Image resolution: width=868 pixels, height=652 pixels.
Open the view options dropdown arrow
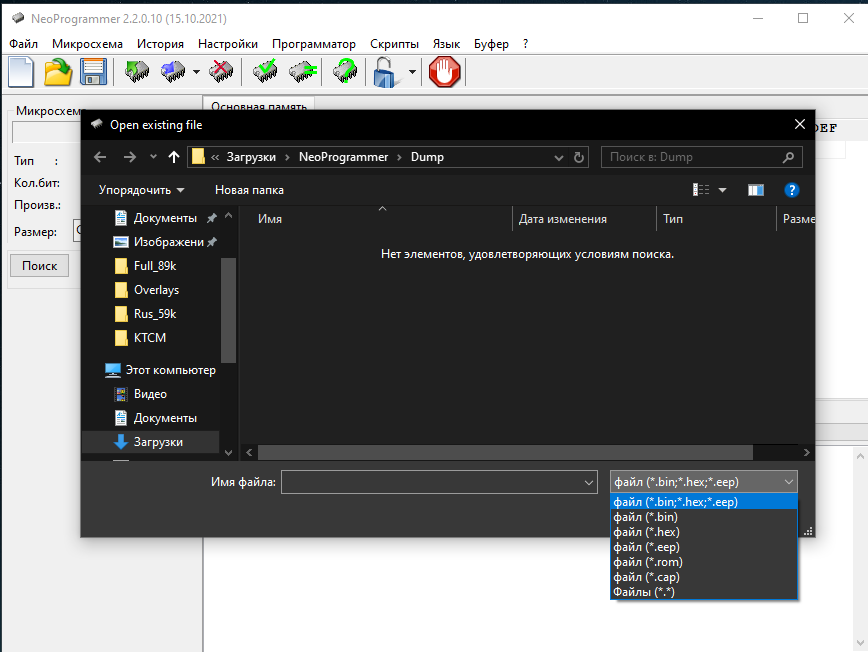pos(722,190)
